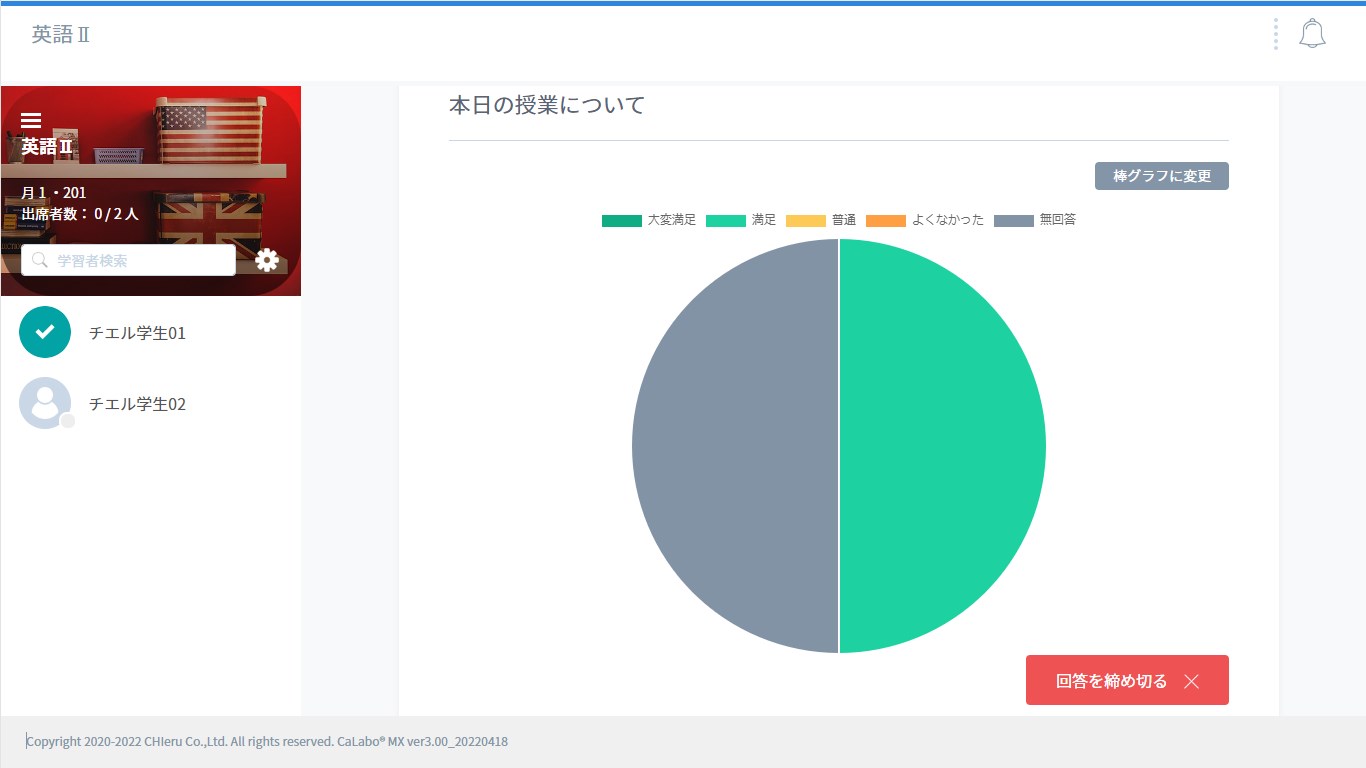Toggle 普通 legend swatch
Image resolution: width=1366 pixels, height=768 pixels.
(x=806, y=220)
